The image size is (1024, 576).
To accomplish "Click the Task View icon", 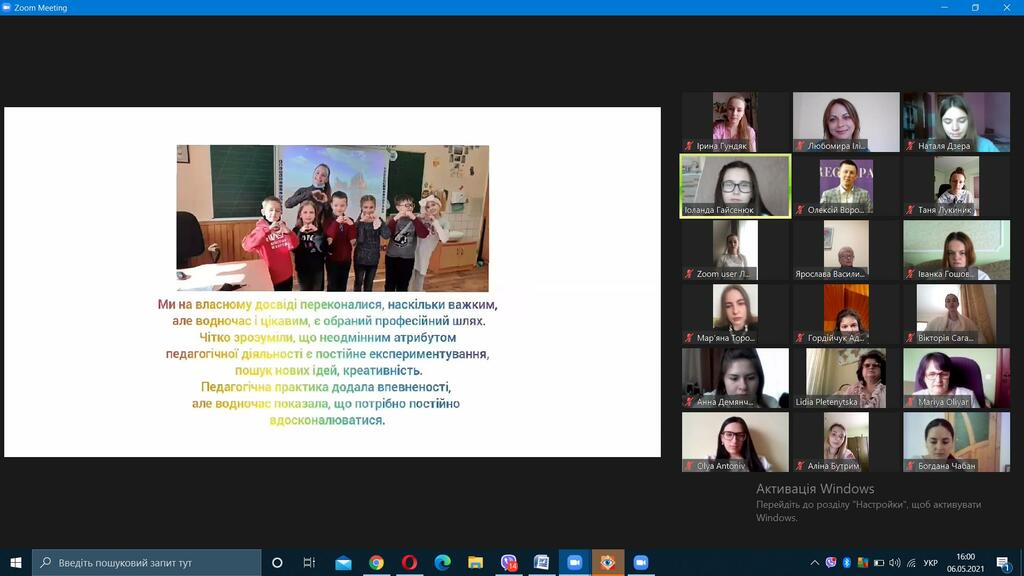I will tap(309, 562).
